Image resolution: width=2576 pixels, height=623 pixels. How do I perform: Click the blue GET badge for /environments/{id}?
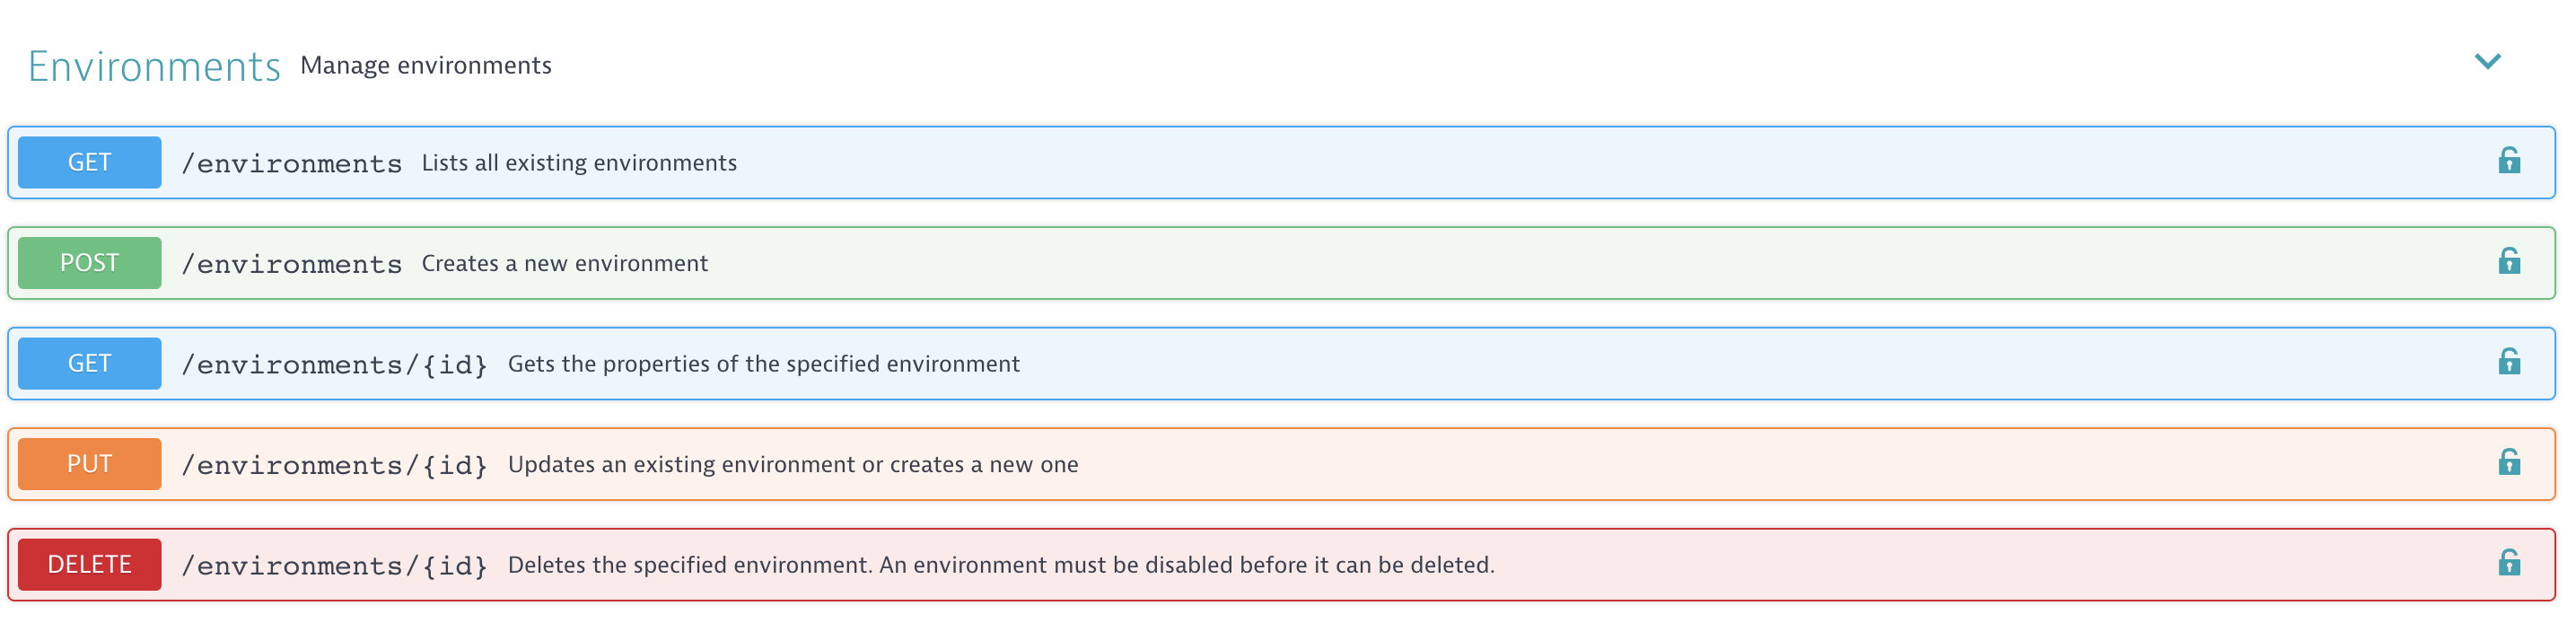click(89, 363)
